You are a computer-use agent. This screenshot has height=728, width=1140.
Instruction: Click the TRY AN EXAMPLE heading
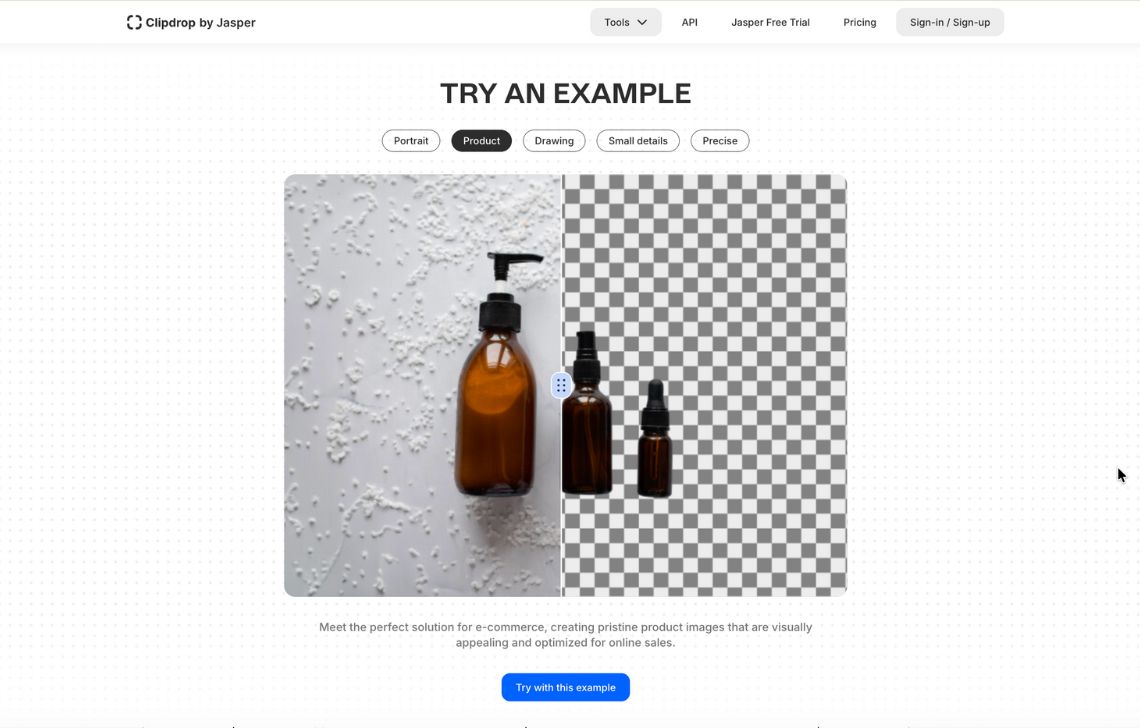click(566, 94)
